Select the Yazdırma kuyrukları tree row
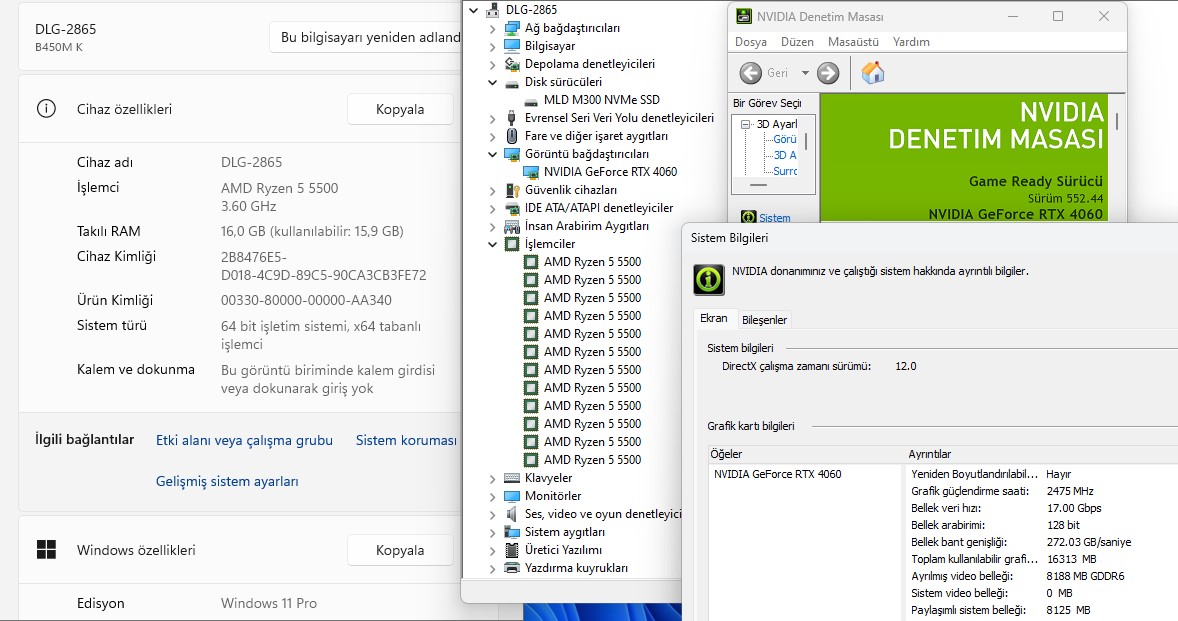Image resolution: width=1178 pixels, height=621 pixels. (576, 568)
